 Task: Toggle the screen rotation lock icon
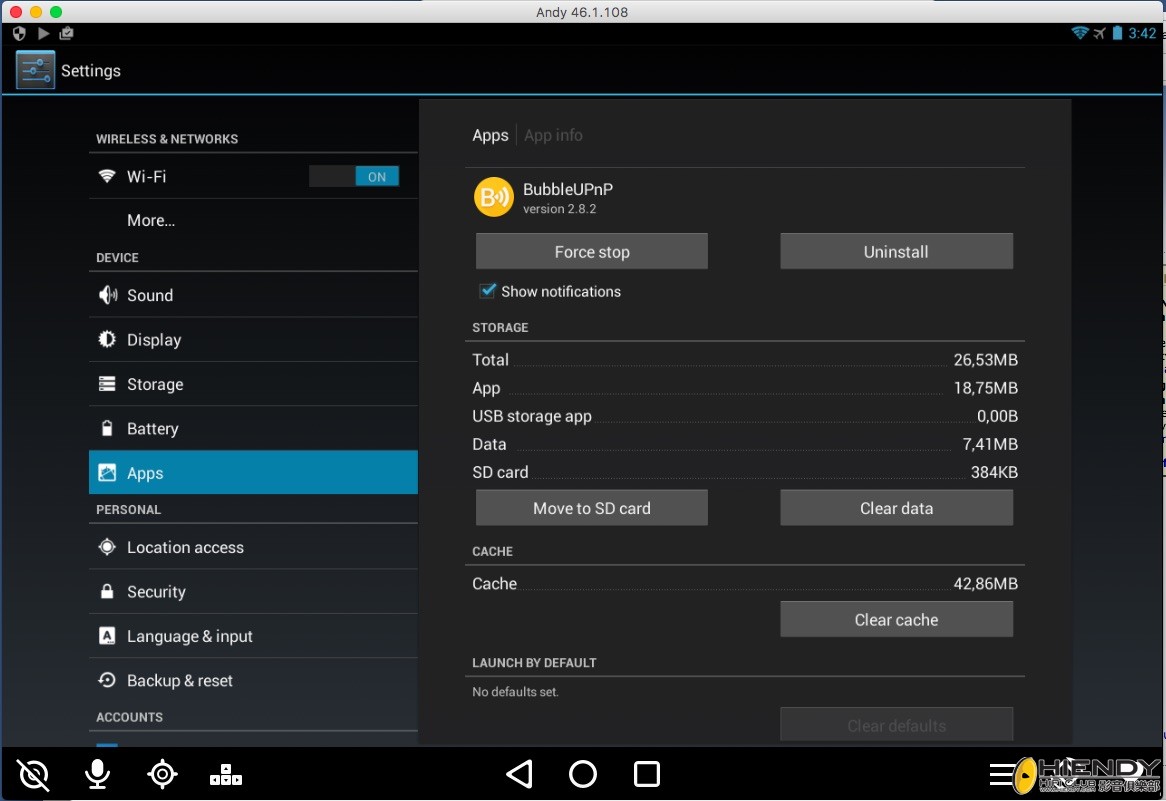pos(33,774)
